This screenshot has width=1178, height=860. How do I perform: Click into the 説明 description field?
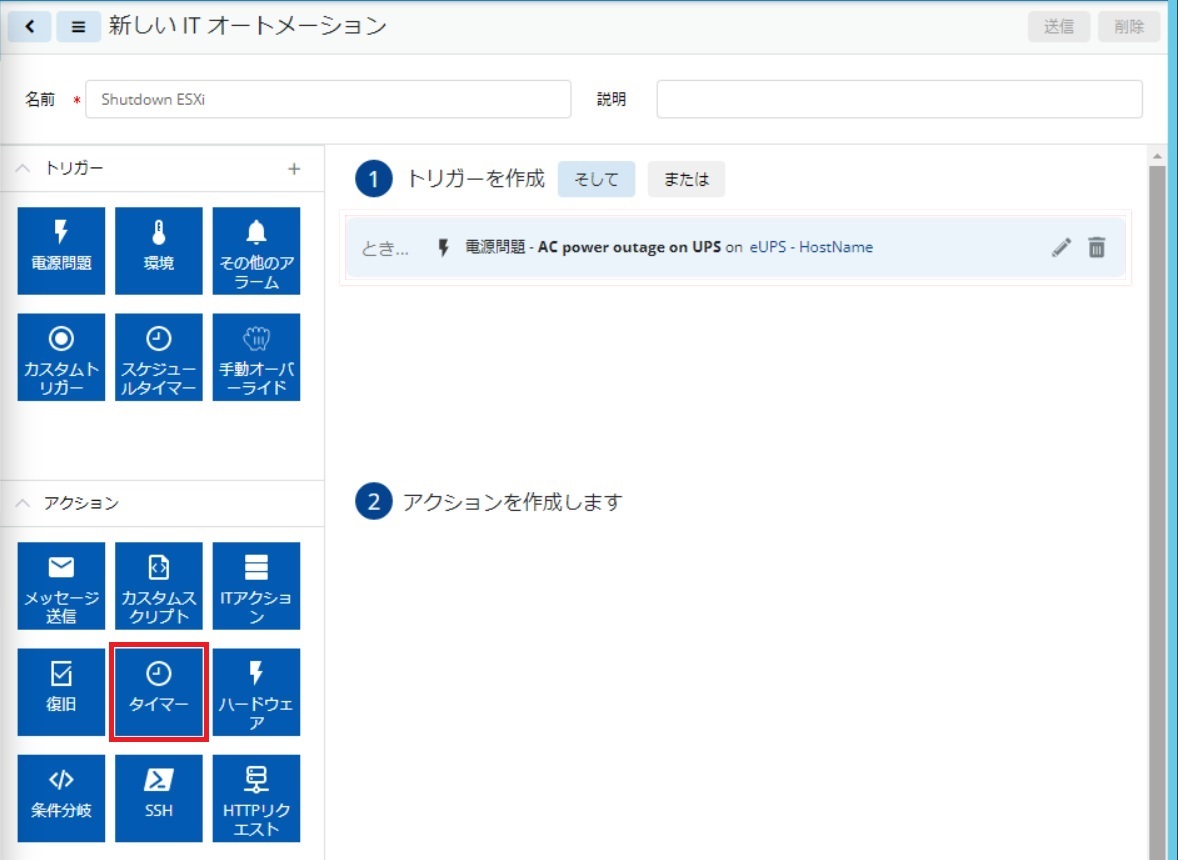point(898,100)
